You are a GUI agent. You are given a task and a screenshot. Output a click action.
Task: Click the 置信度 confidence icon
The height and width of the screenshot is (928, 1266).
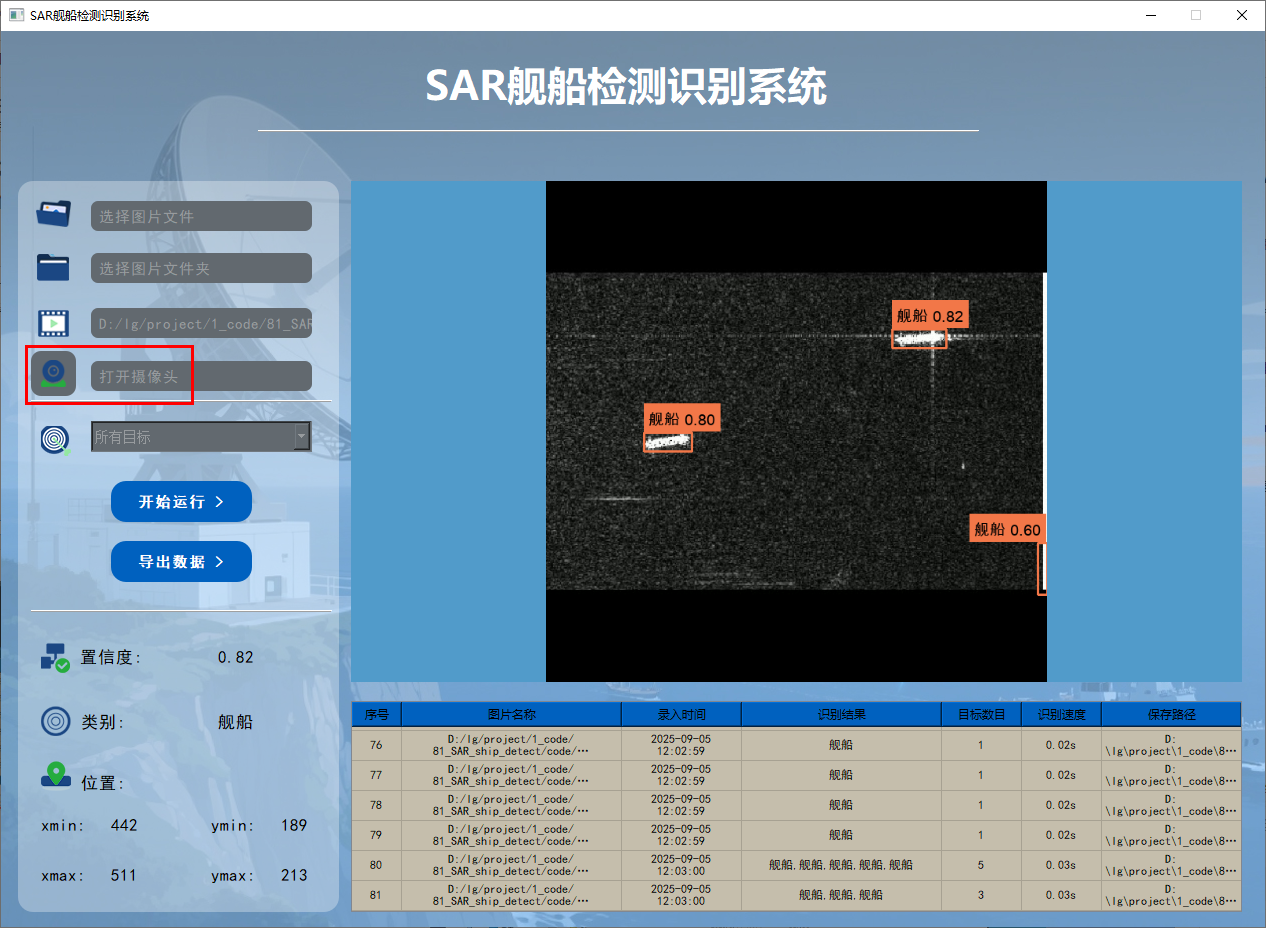tap(55, 657)
